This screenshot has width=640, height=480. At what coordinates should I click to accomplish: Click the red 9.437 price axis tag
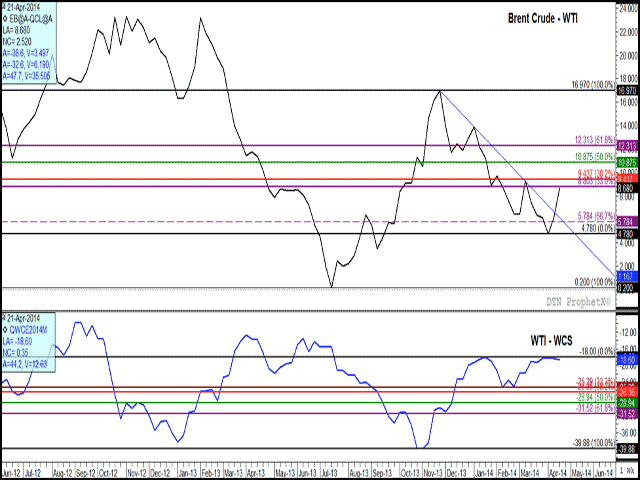627,179
